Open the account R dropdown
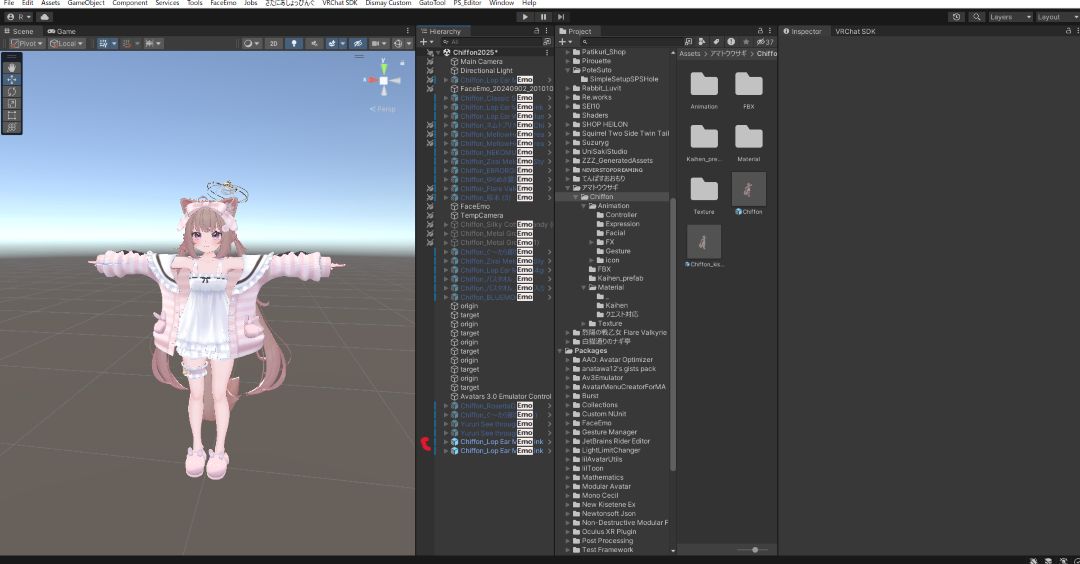The image size is (1080, 564). (x=18, y=17)
